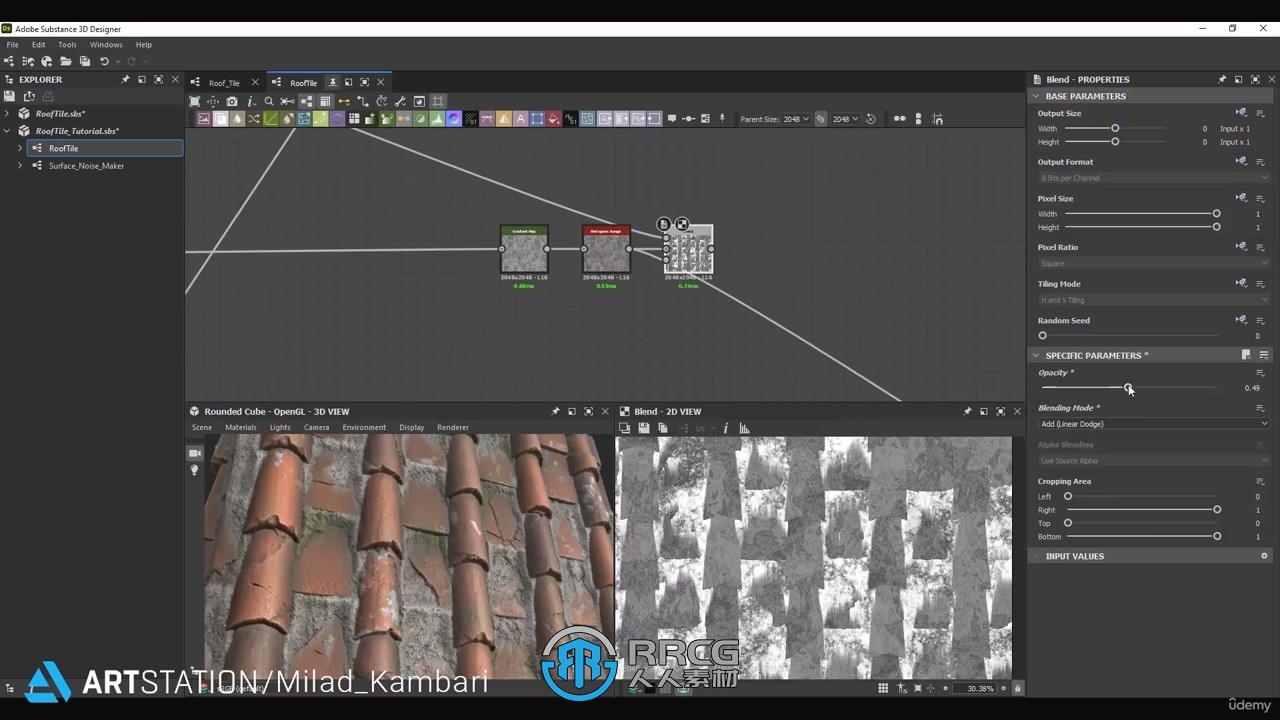Undo the last action
1280x720 pixels.
104,61
